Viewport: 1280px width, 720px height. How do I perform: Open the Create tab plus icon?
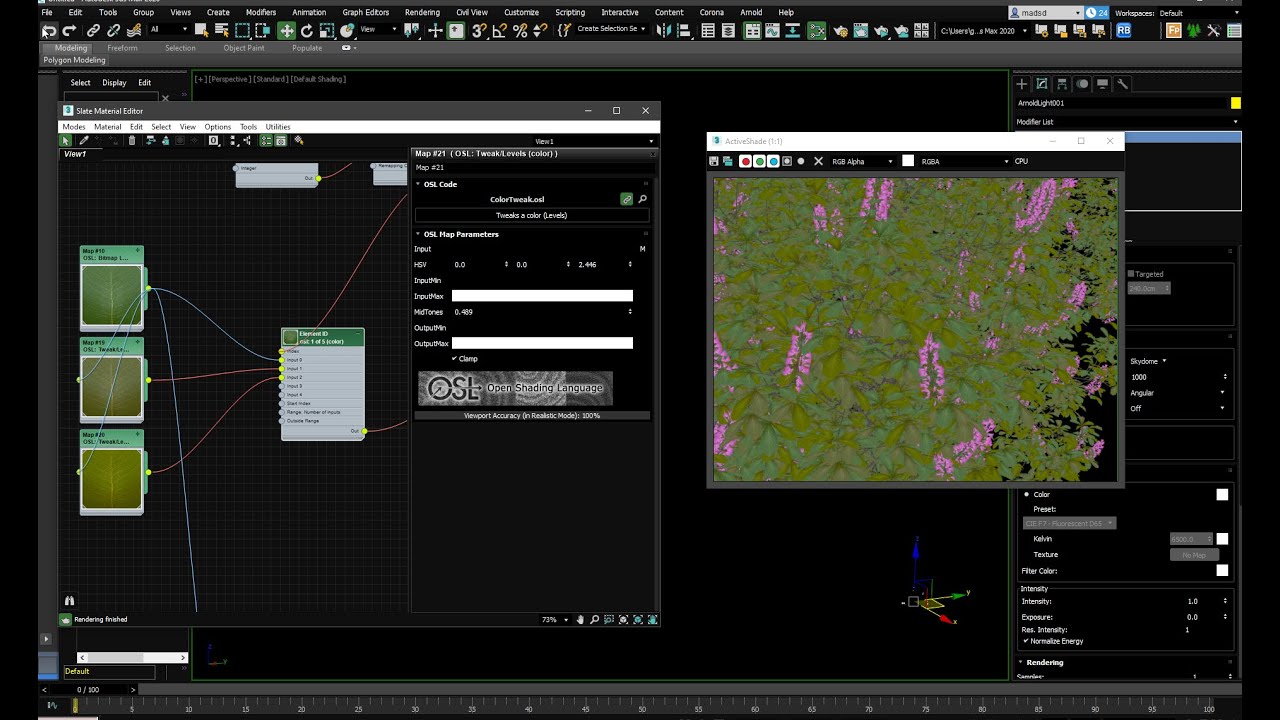click(1022, 84)
